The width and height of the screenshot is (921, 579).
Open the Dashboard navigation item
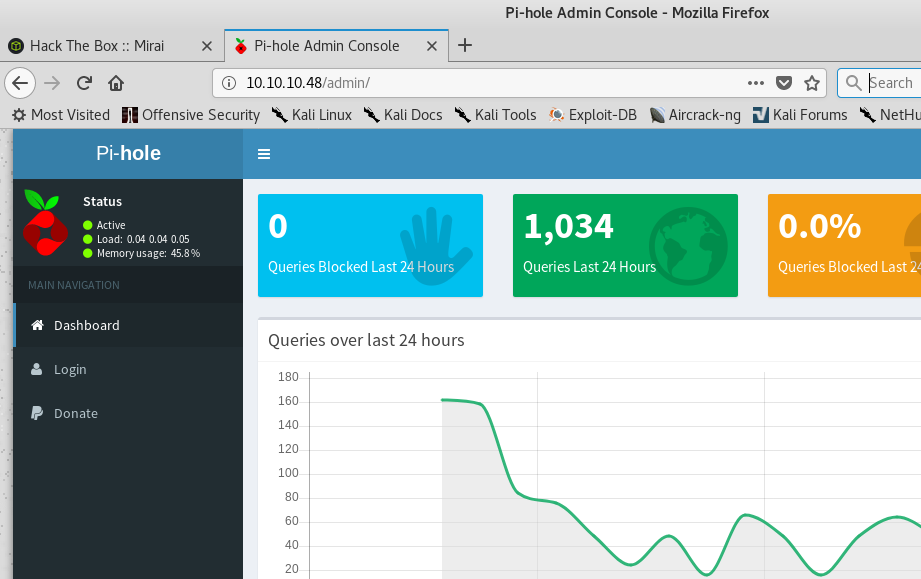[x=86, y=325]
